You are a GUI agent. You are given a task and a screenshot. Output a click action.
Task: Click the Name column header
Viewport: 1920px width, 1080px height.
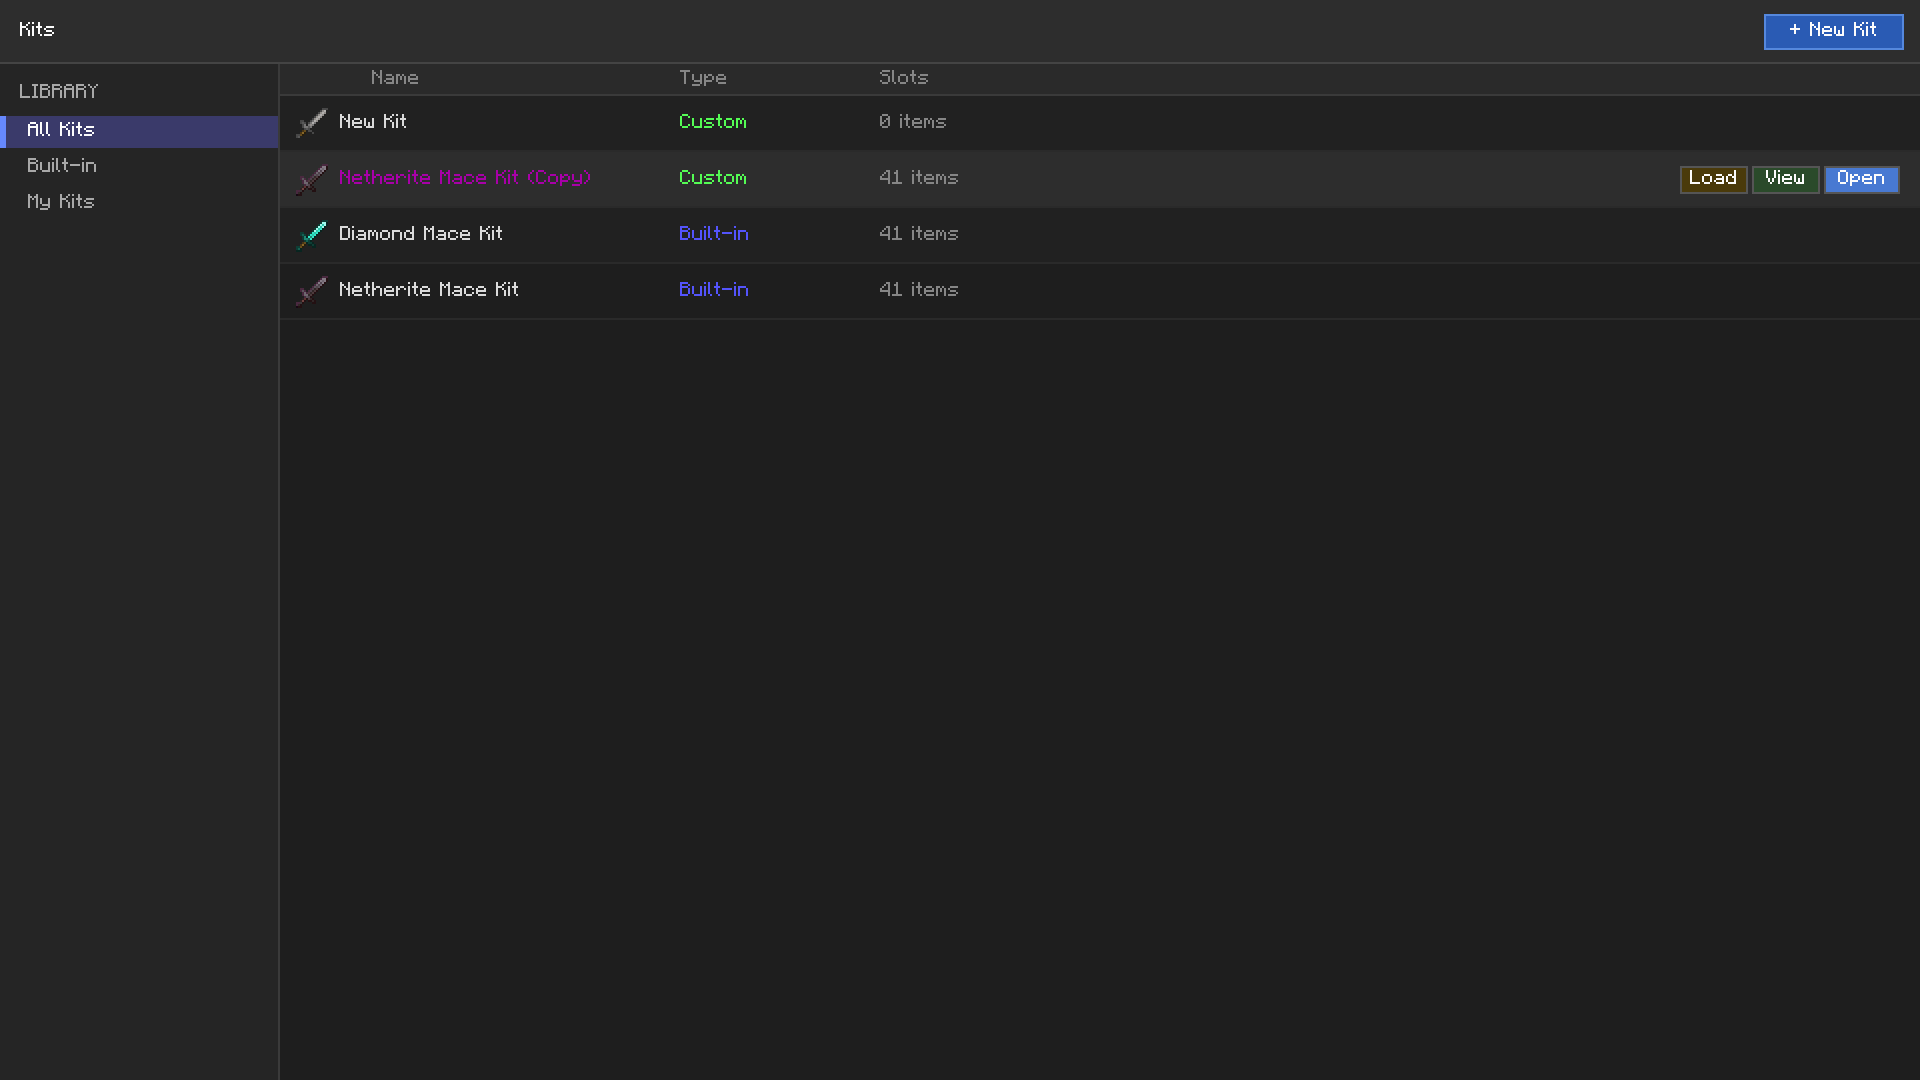tap(395, 78)
